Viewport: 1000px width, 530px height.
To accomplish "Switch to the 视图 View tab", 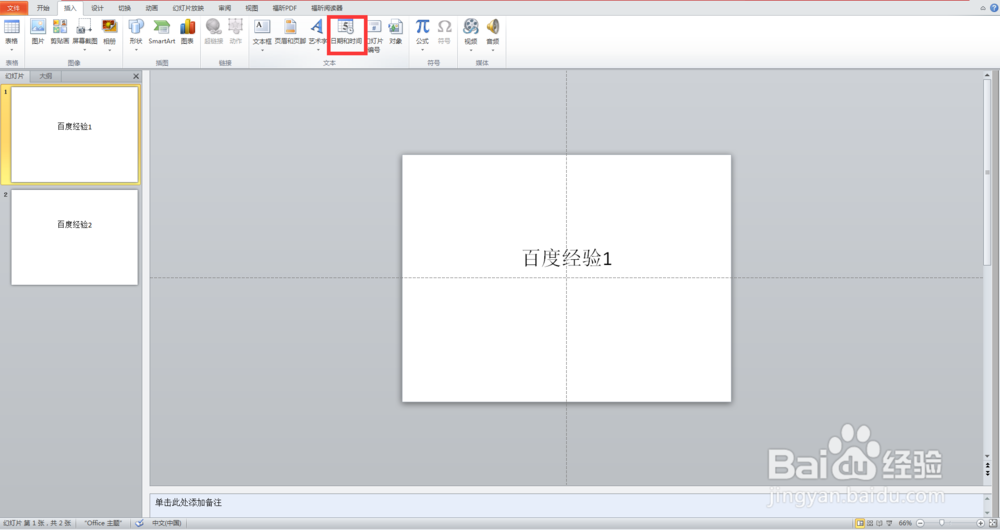I will [x=252, y=8].
